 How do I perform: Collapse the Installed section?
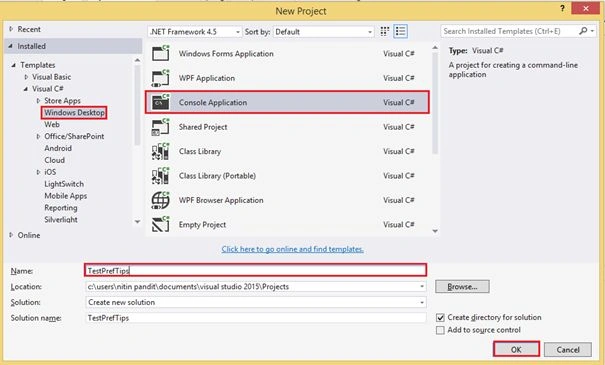[10, 46]
